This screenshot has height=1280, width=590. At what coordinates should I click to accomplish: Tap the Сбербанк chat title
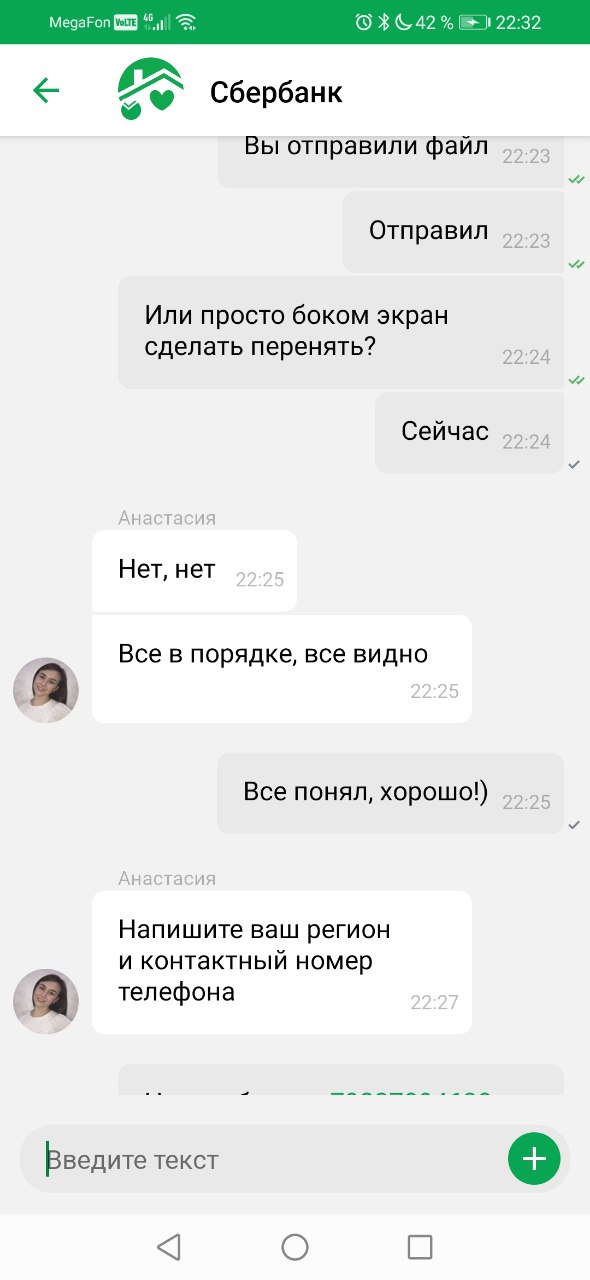coord(276,92)
